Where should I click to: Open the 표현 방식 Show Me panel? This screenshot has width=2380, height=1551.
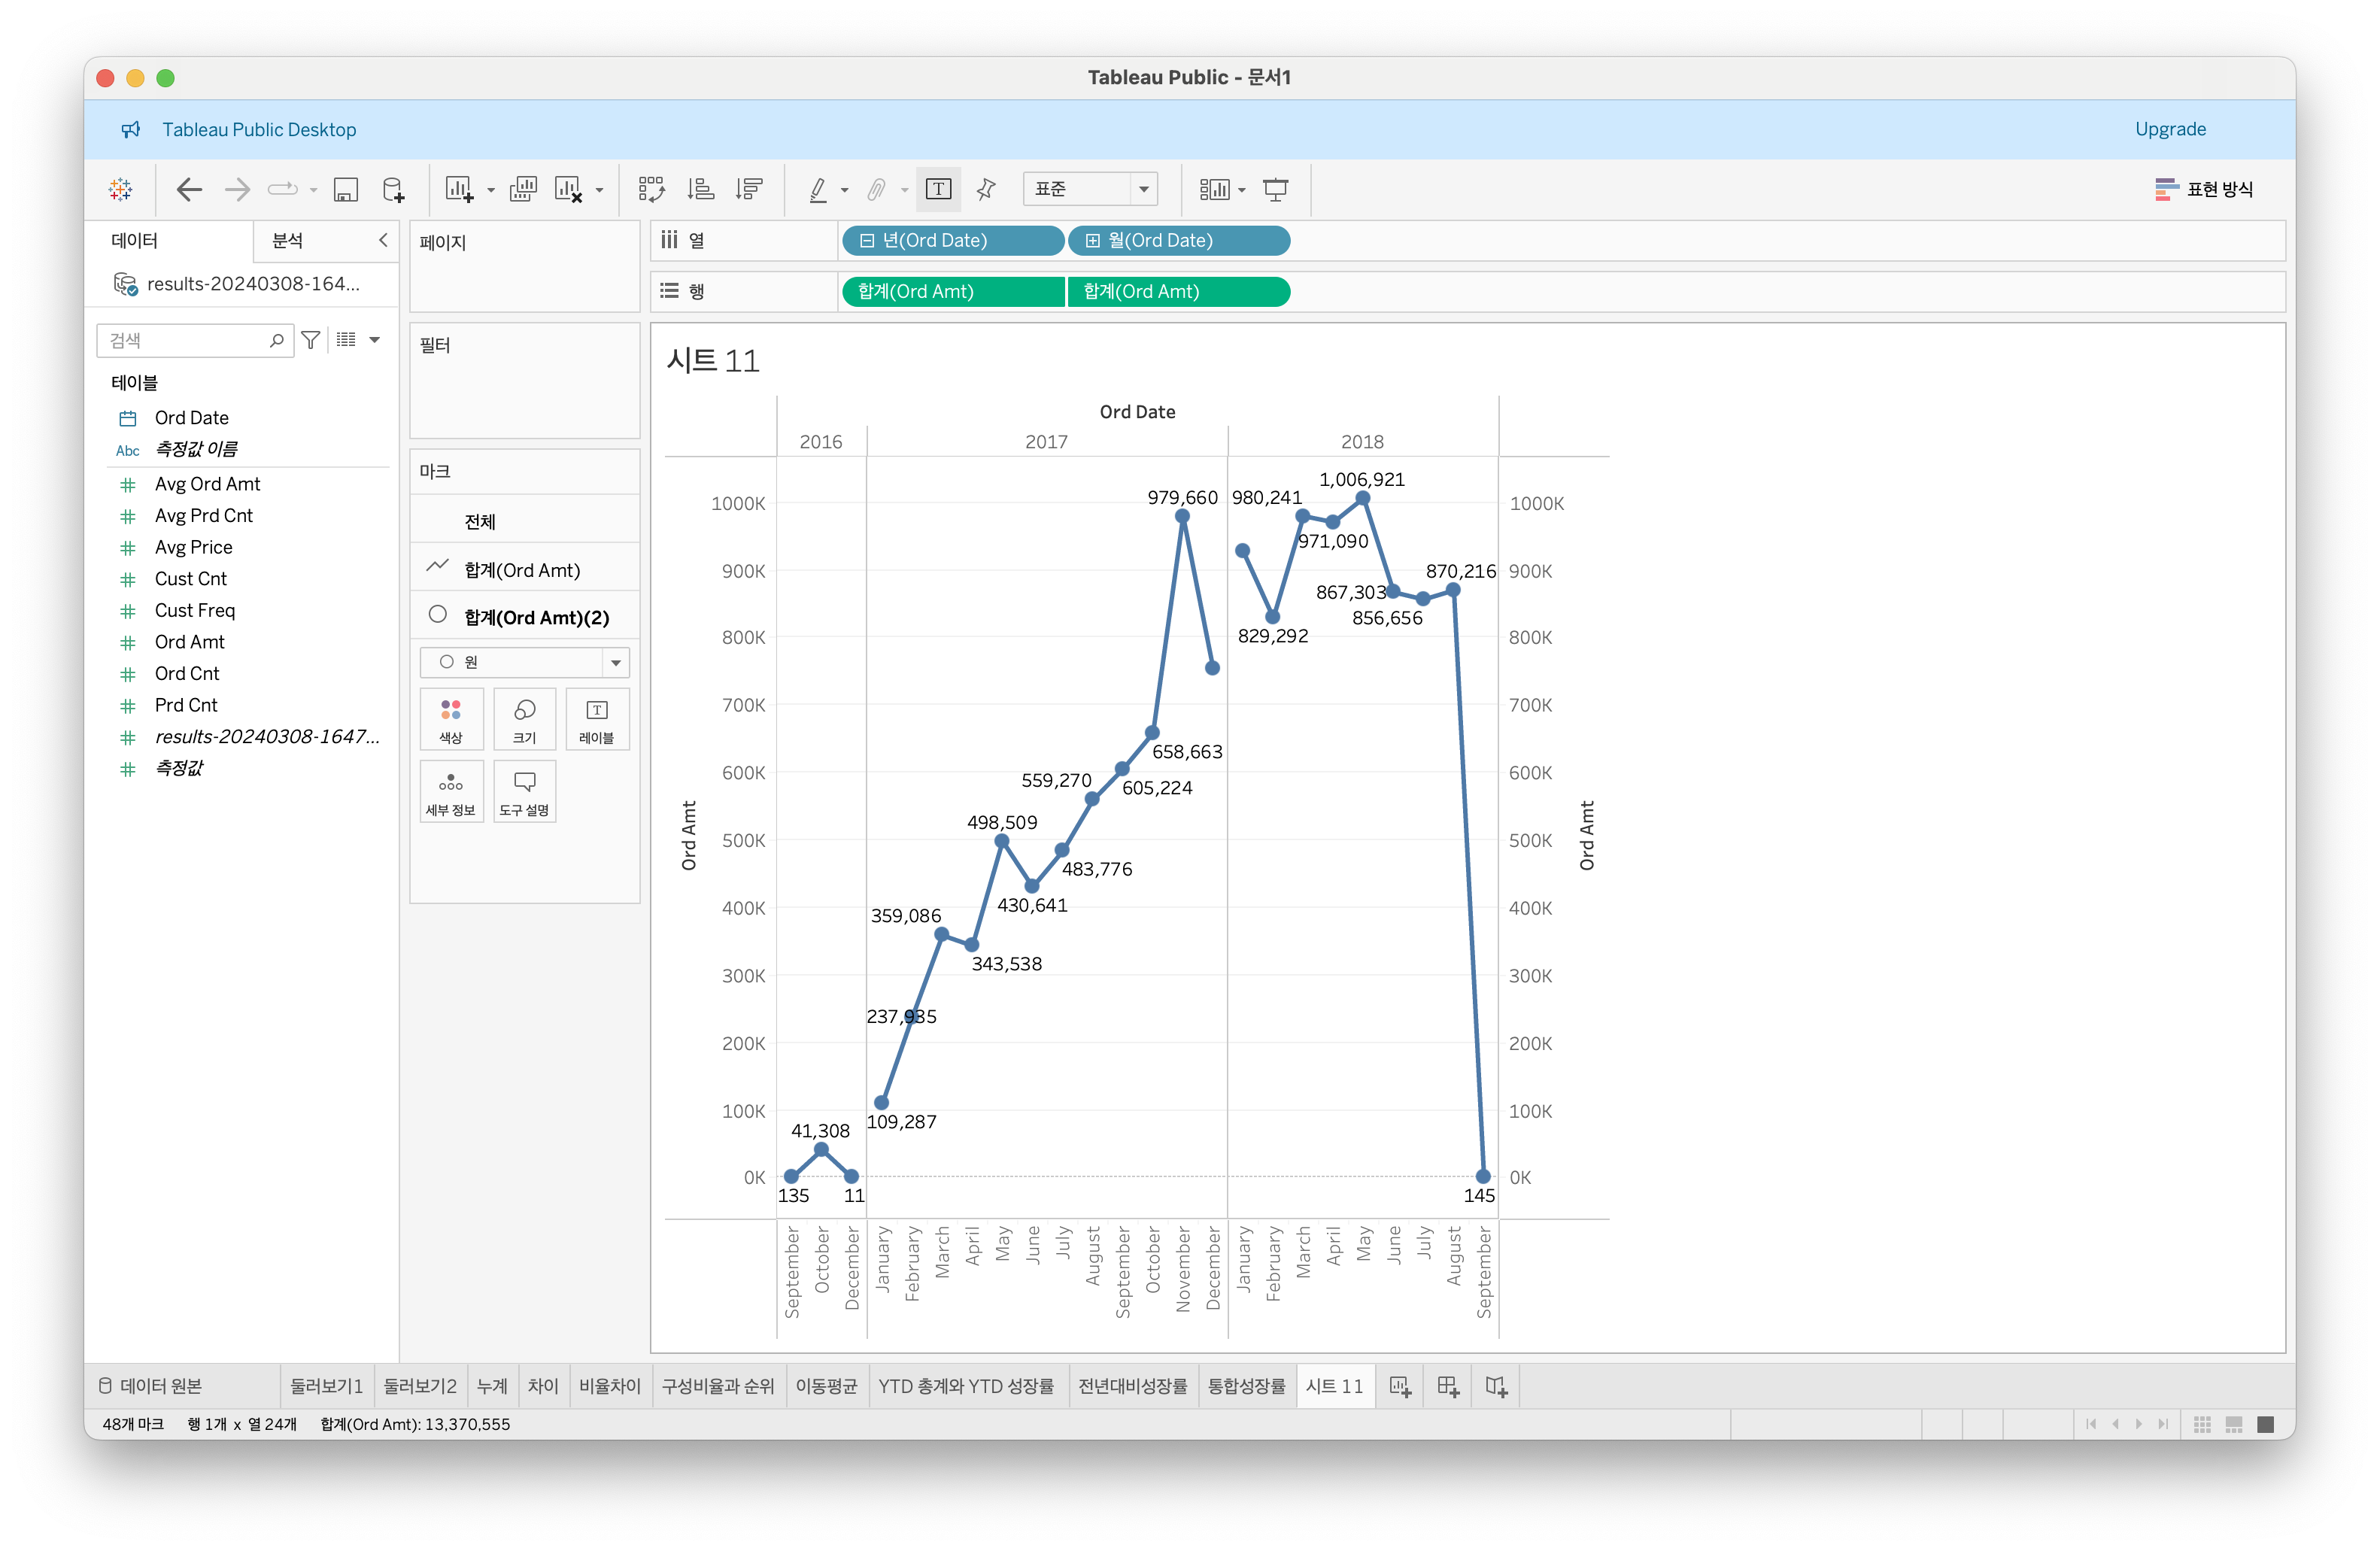[x=2204, y=189]
